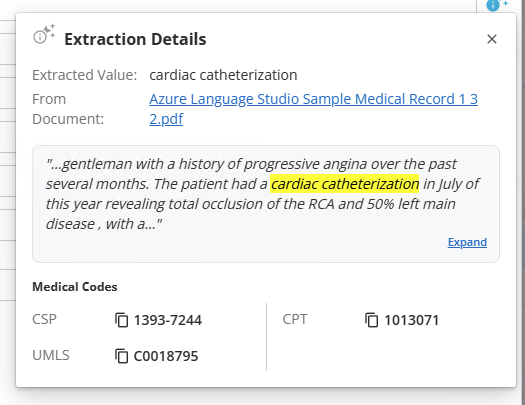Copy the CPT code 1013071
Screen dimensions: 525x405
tap(372, 320)
